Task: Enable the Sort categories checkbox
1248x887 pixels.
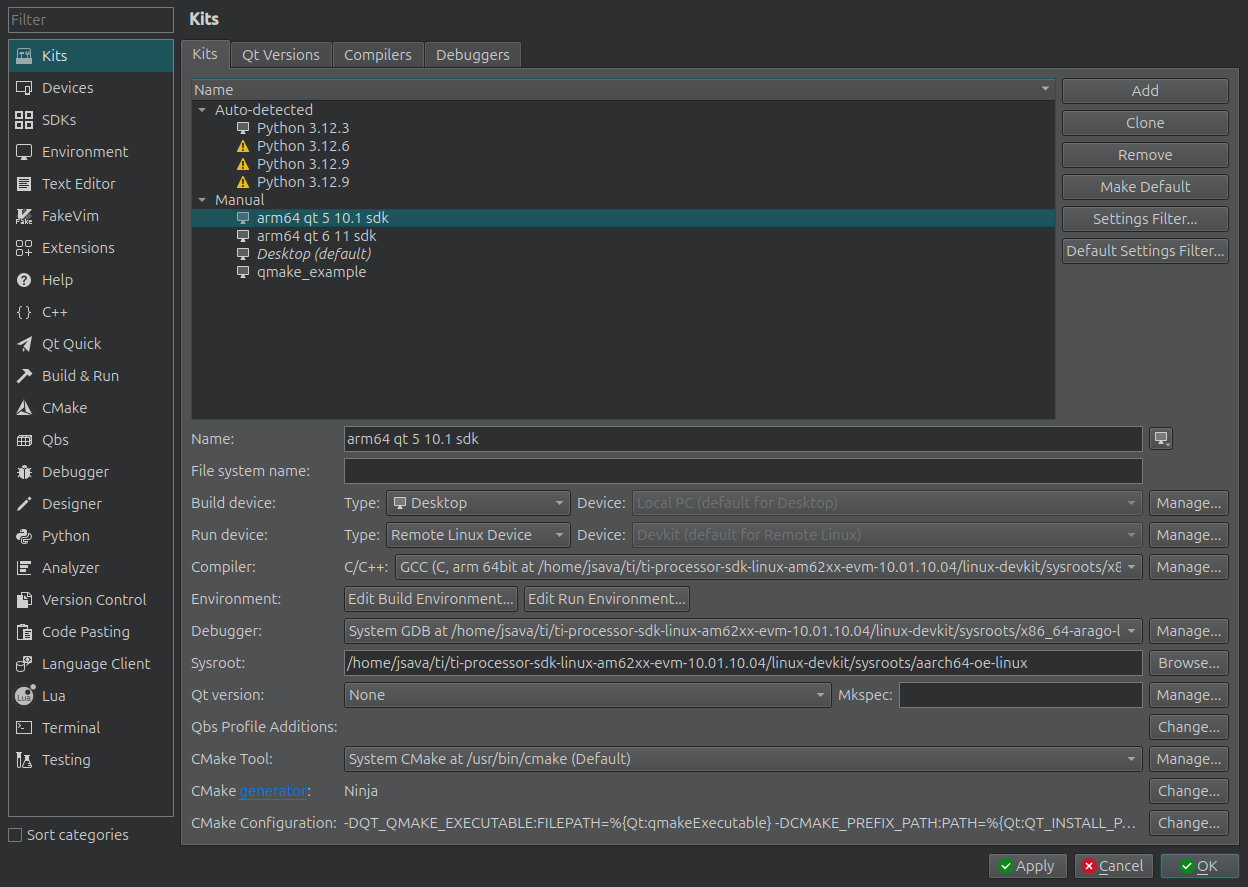Action: [15, 835]
